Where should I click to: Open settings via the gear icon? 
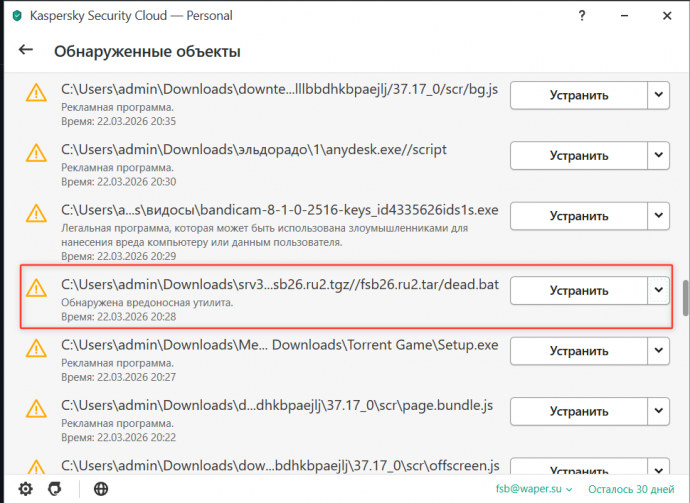point(25,489)
